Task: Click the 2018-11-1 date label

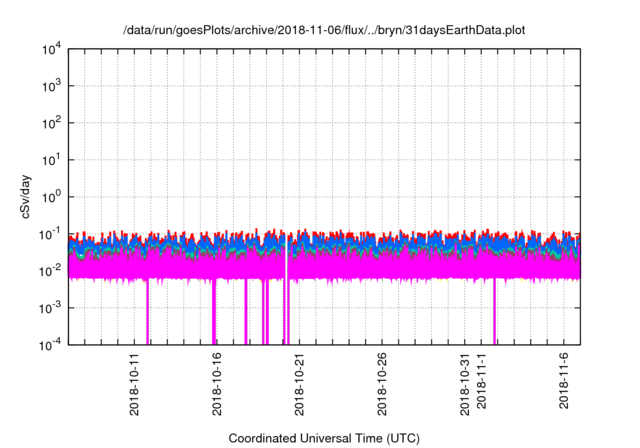Action: coord(481,381)
